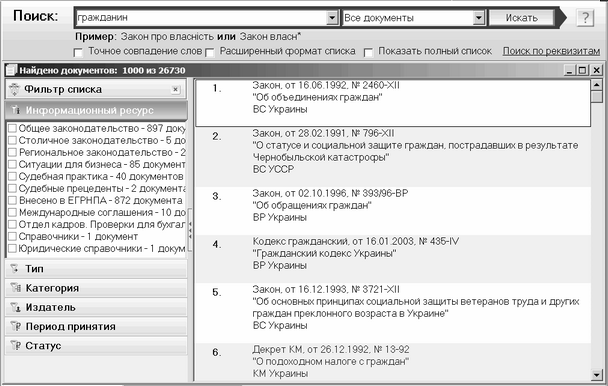Collapse the Информационный ресурс section header
This screenshot has width=608, height=386.
point(96,110)
